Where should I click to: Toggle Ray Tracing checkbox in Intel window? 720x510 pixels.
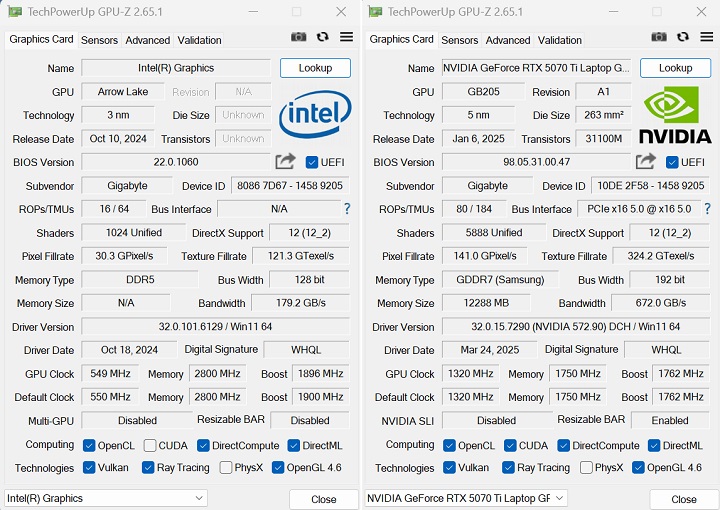[x=148, y=467]
